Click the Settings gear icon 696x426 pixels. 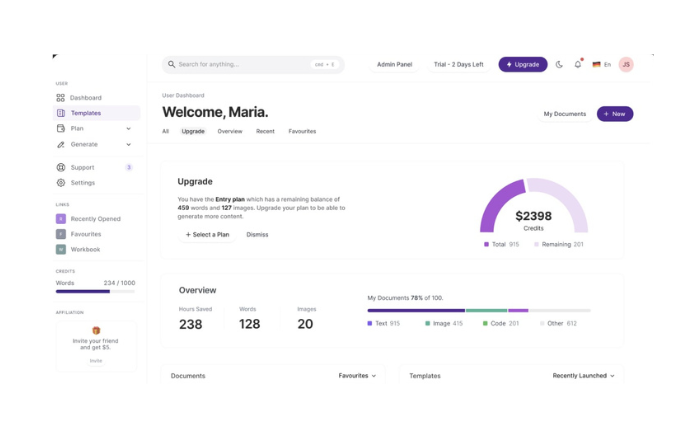[61, 182]
